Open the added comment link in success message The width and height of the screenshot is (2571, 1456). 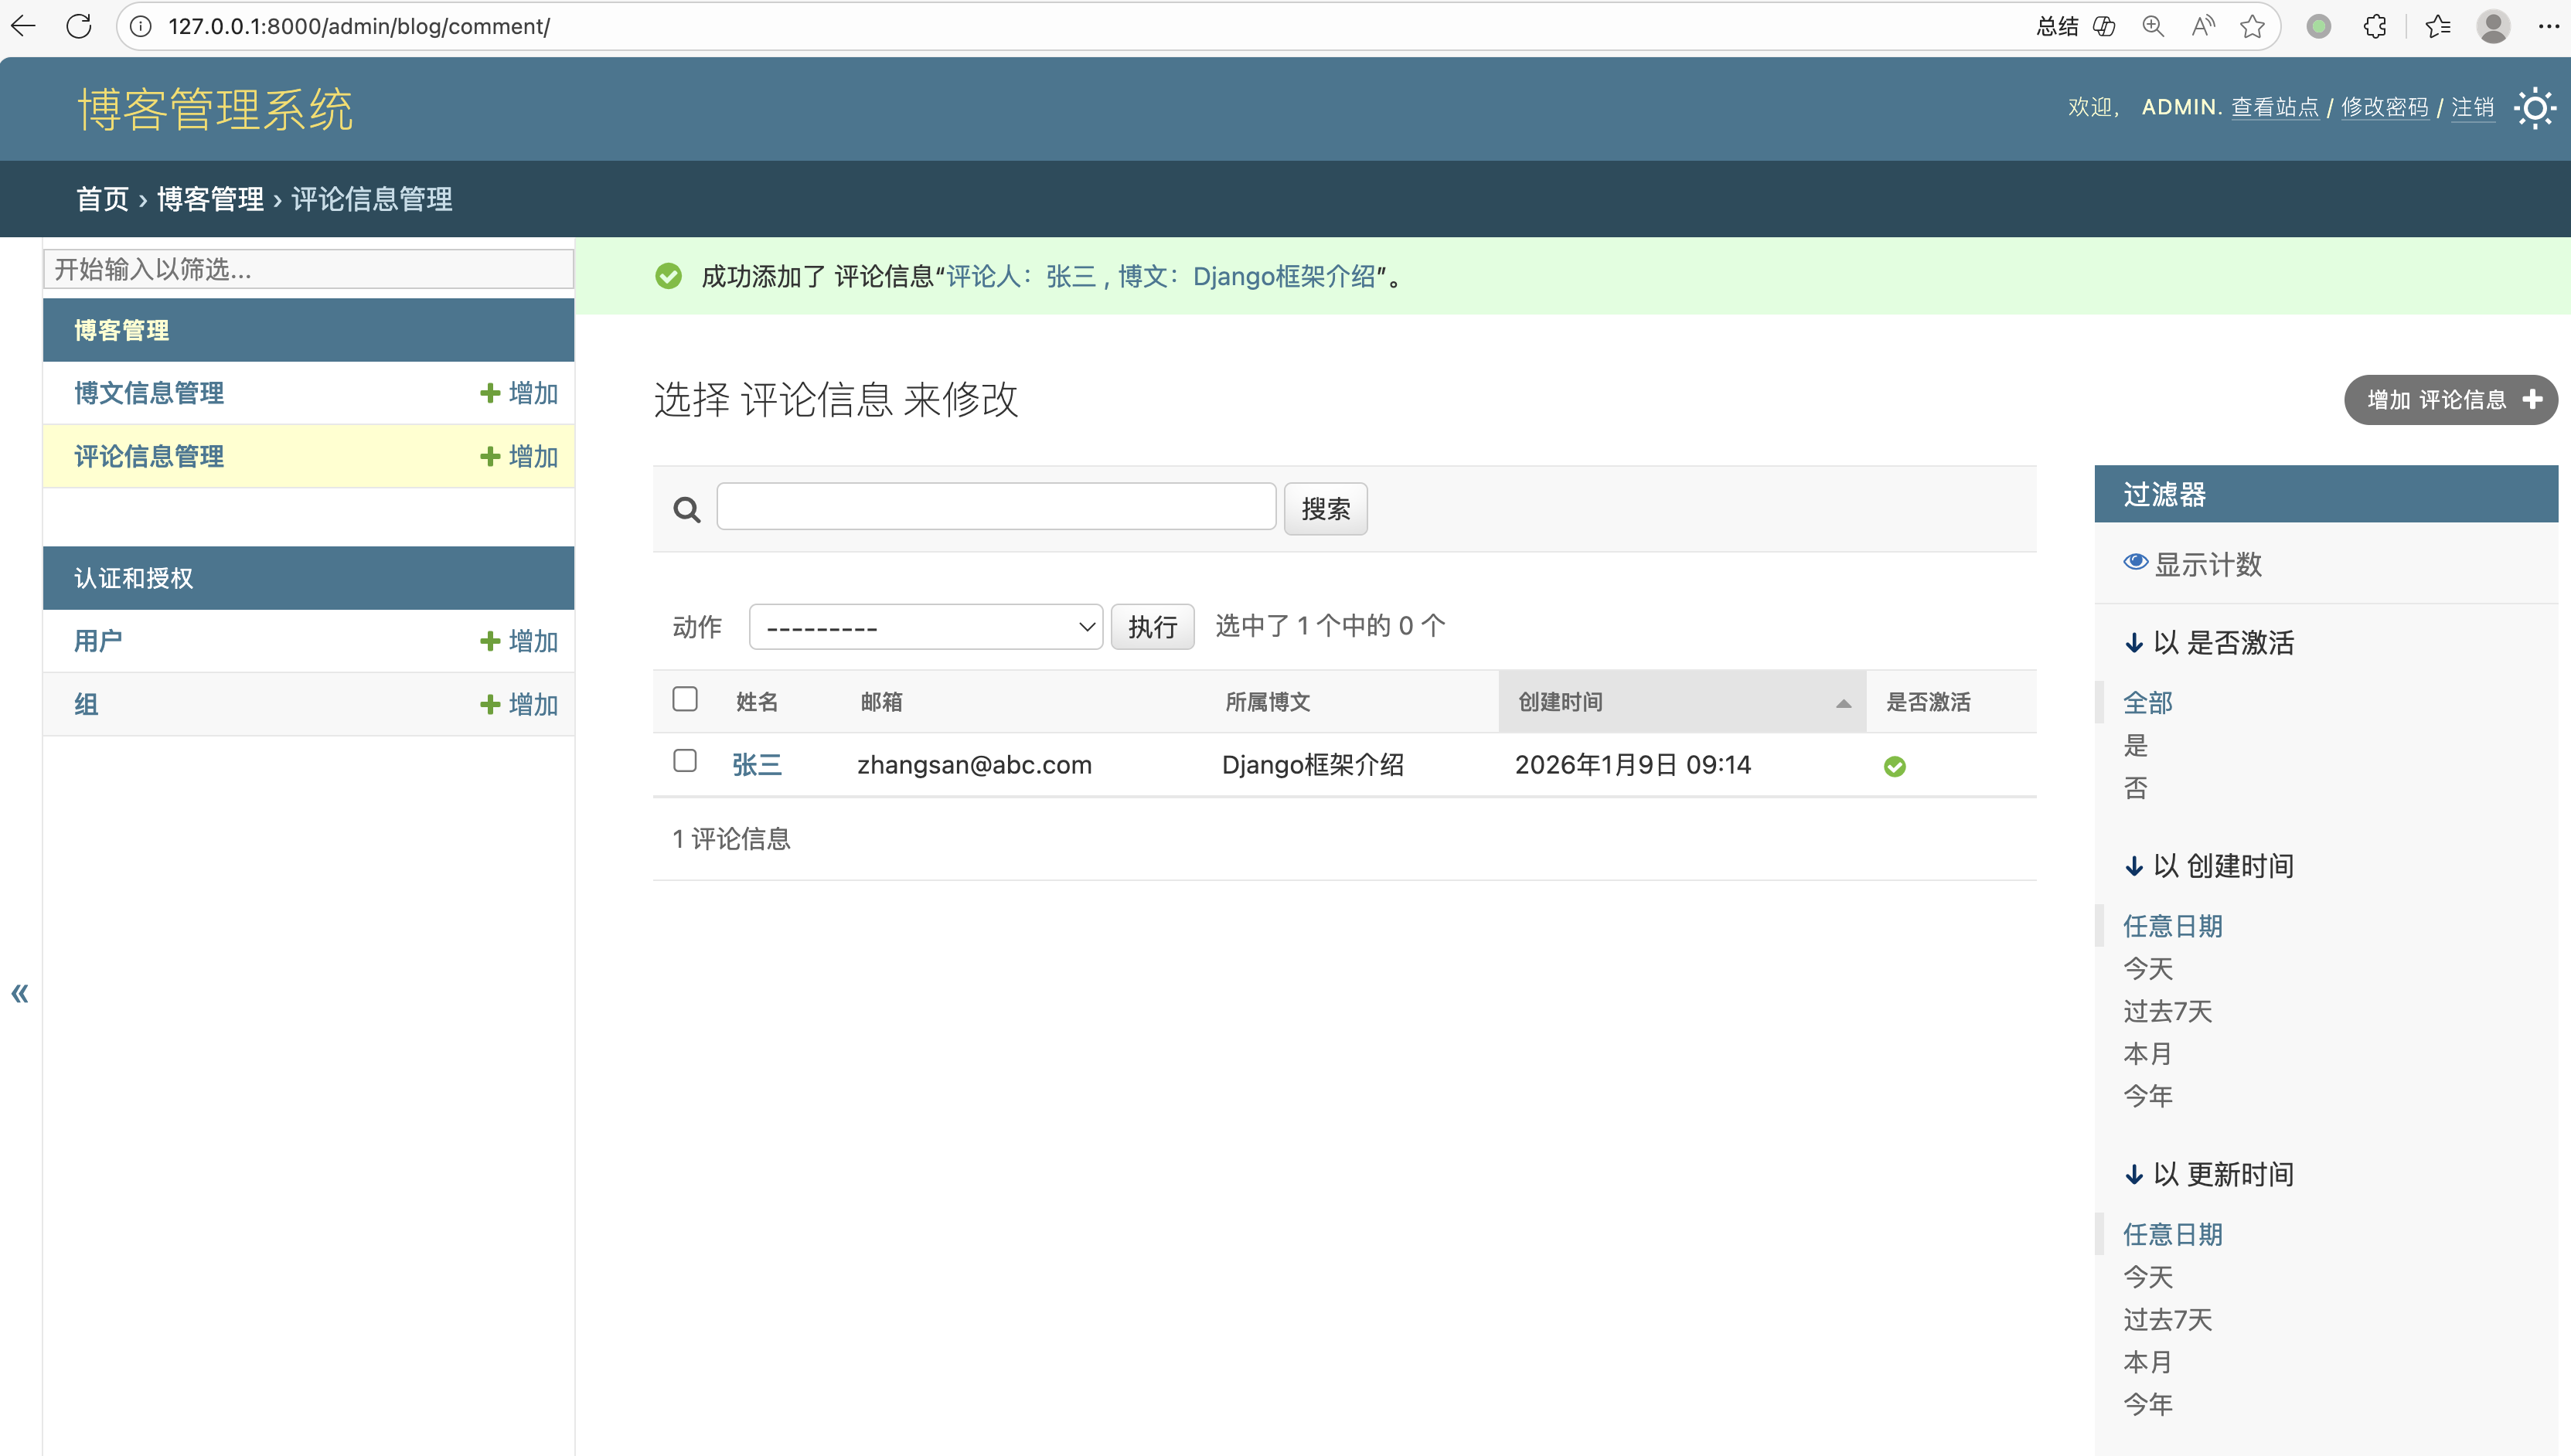[x=1160, y=276]
